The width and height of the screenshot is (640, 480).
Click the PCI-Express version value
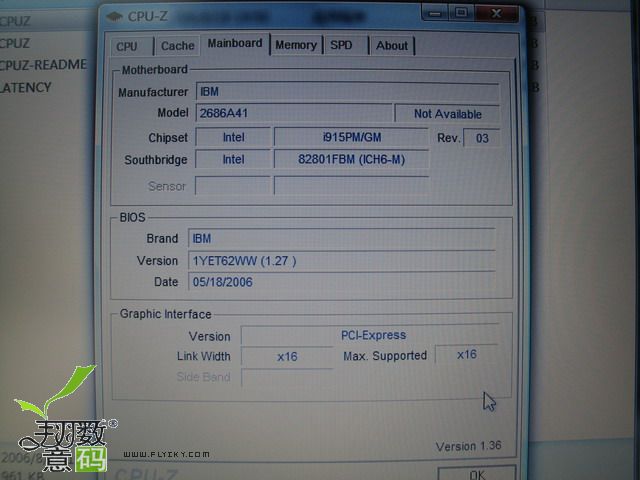click(370, 335)
